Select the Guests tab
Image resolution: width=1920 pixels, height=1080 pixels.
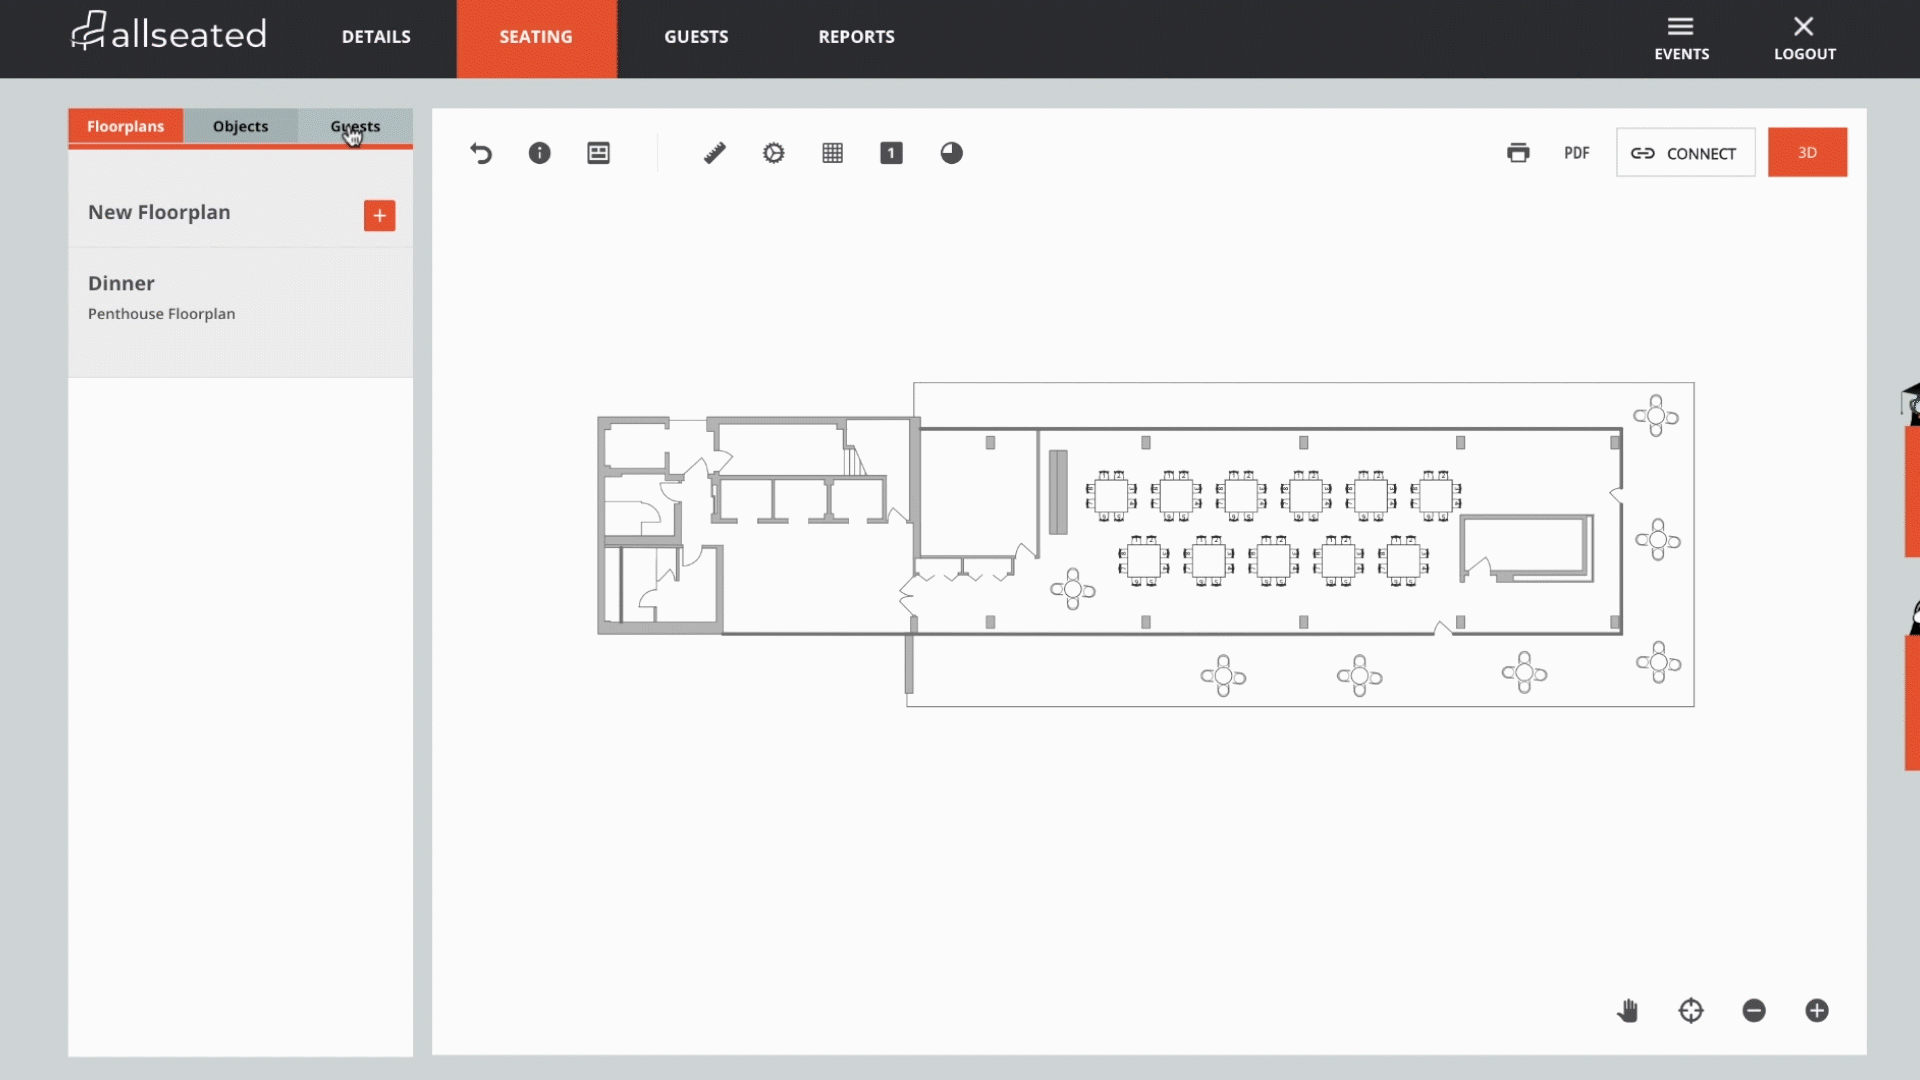tap(355, 125)
